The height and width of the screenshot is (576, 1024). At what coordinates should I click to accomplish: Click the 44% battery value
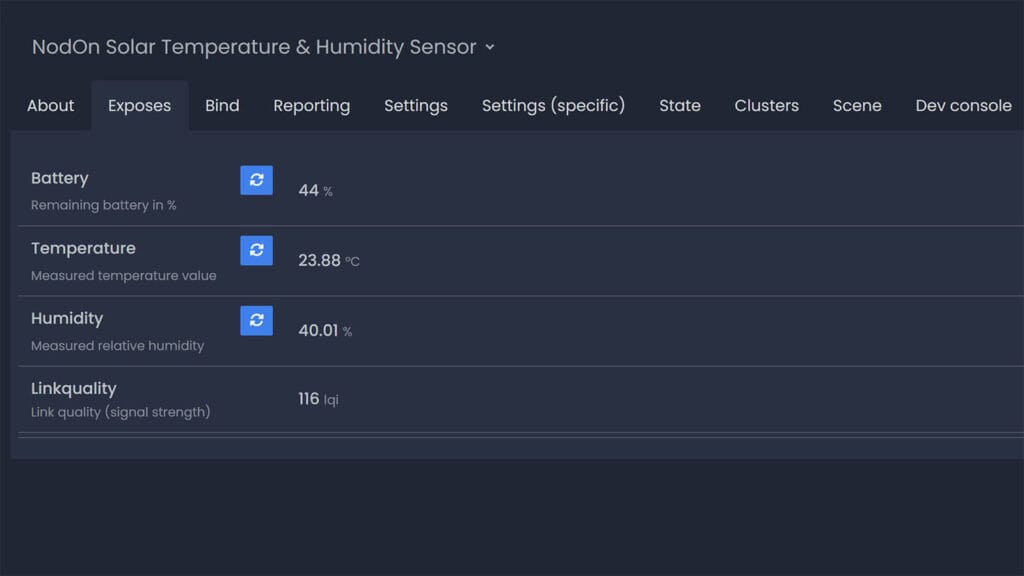[x=314, y=190]
